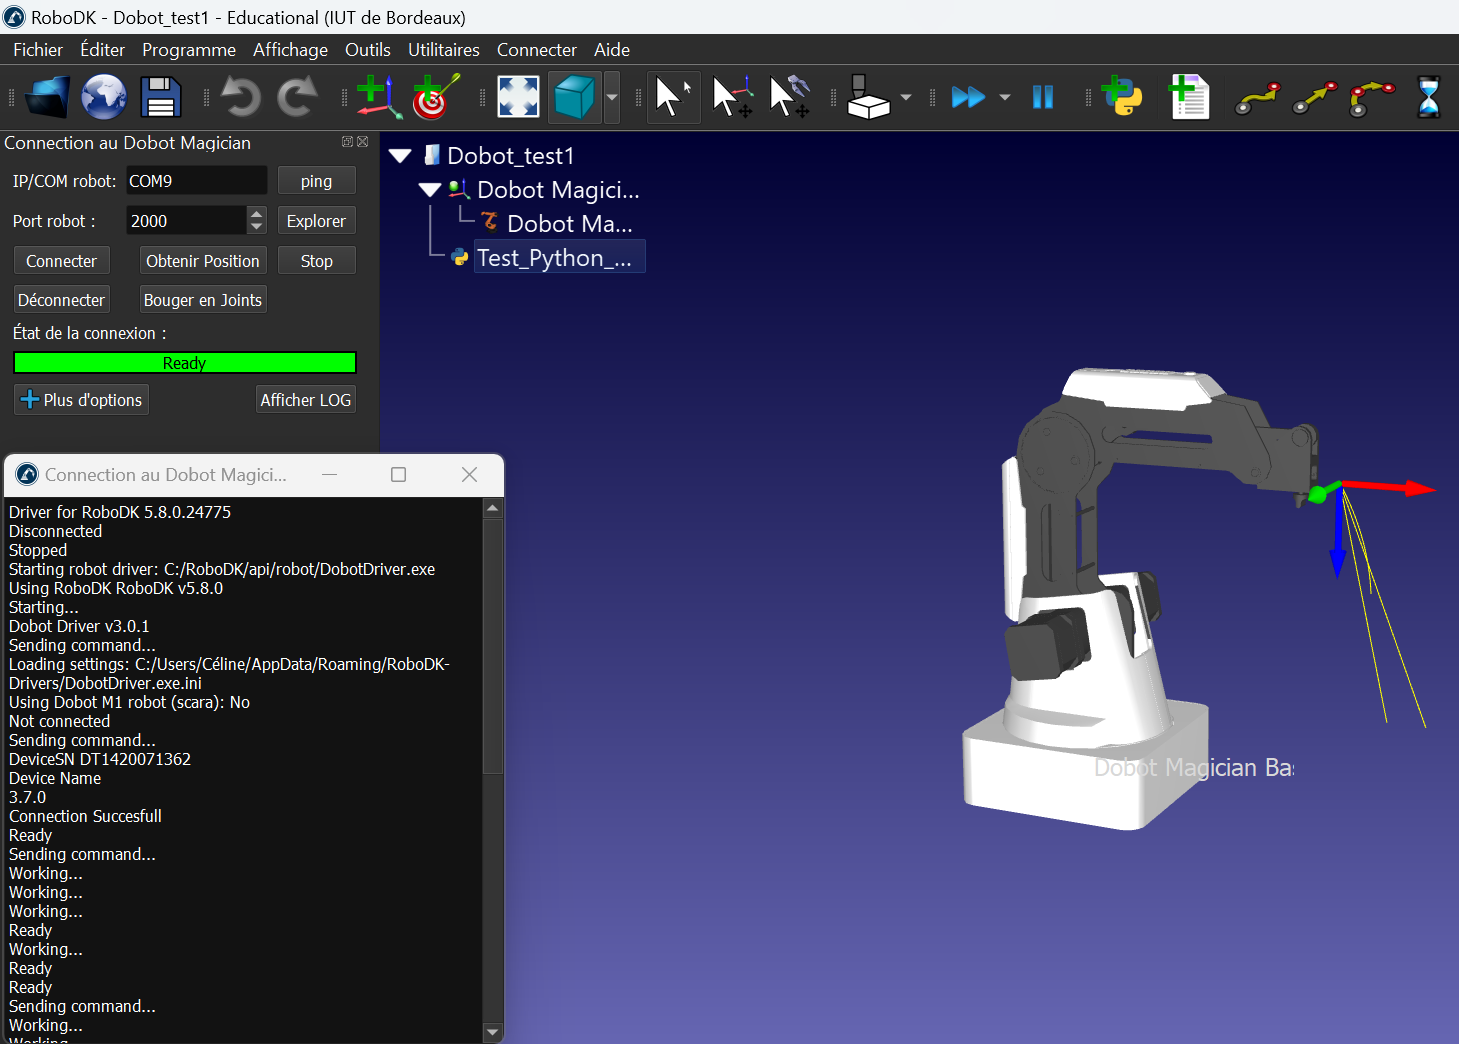Add a Python program using the toolbar icon
Image resolution: width=1459 pixels, height=1044 pixels.
[1122, 98]
